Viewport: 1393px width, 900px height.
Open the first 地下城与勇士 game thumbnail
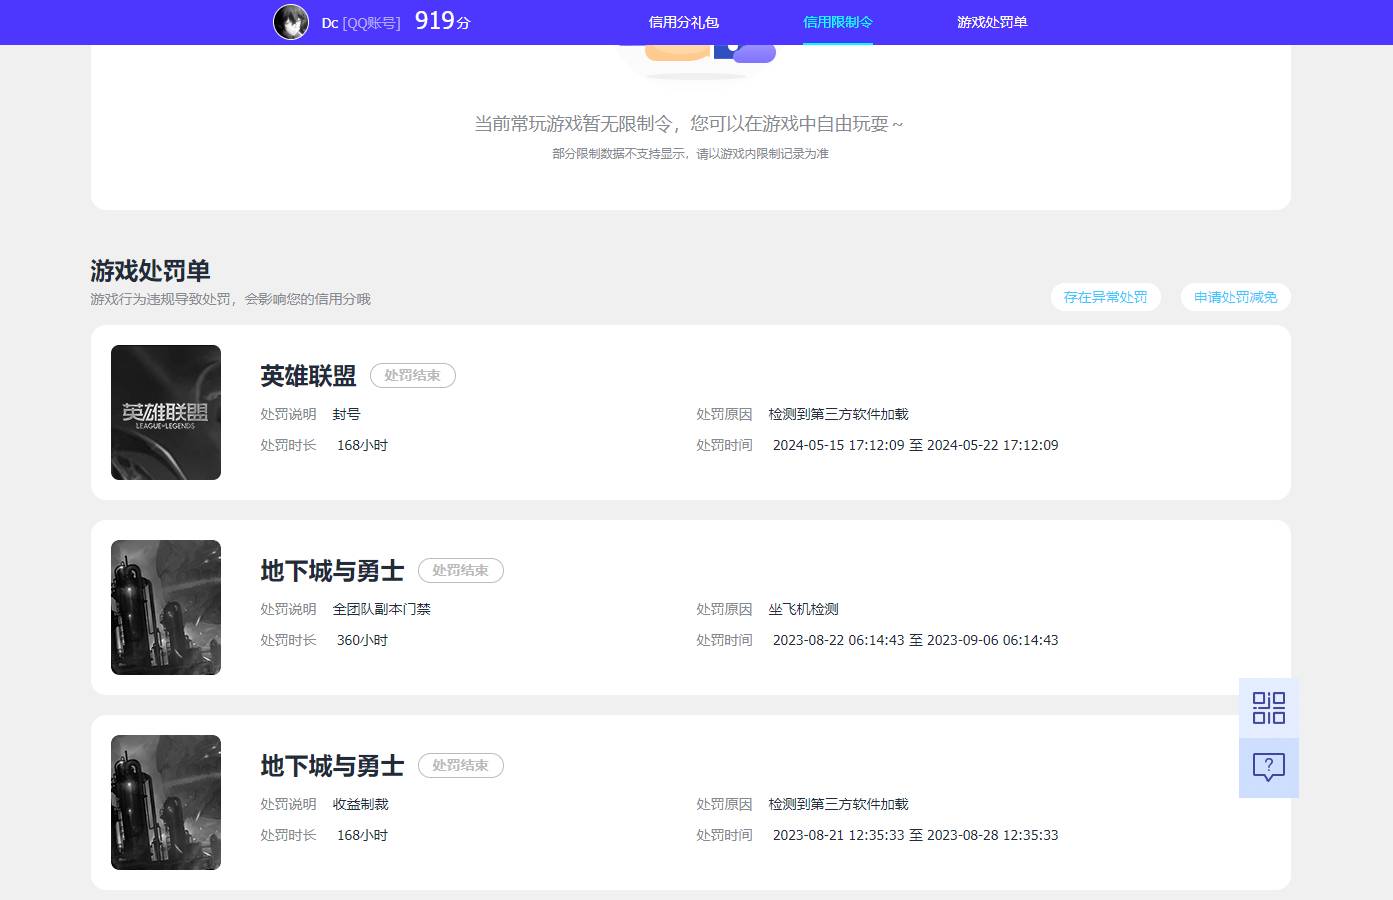[x=165, y=607]
